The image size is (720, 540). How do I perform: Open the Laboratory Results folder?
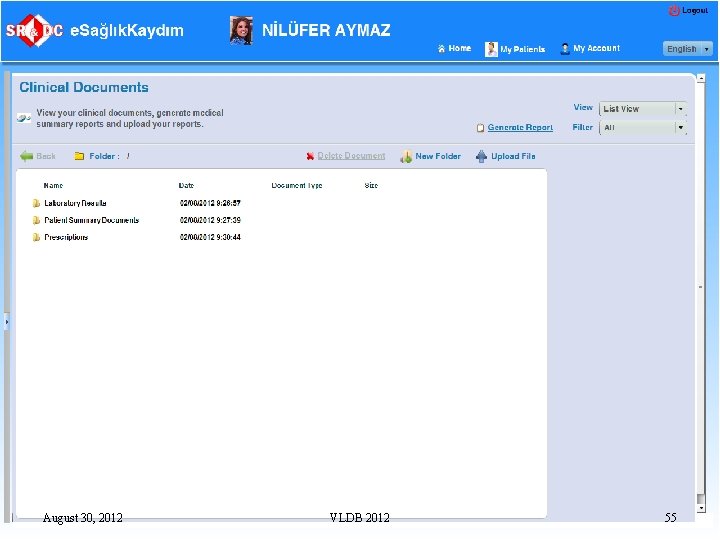click(75, 203)
